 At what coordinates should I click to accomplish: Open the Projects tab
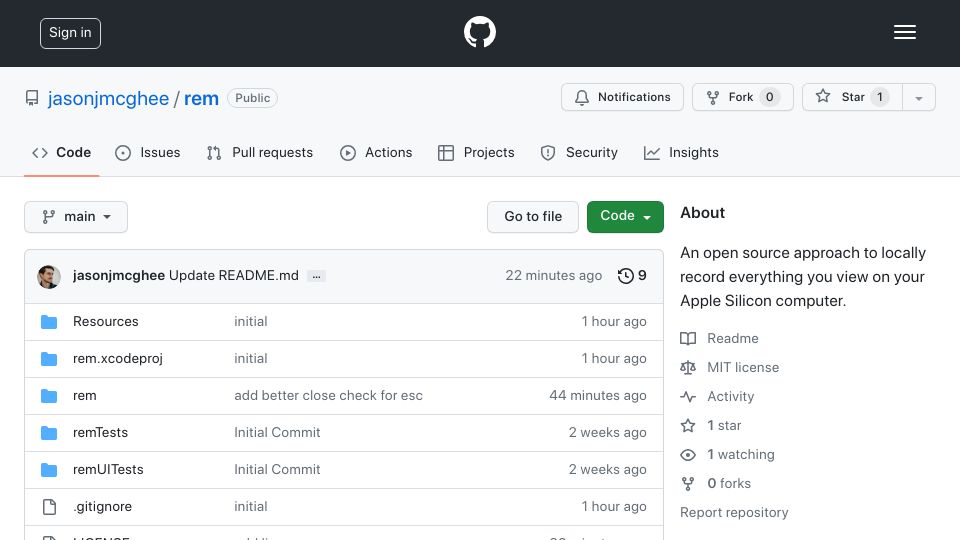point(476,152)
